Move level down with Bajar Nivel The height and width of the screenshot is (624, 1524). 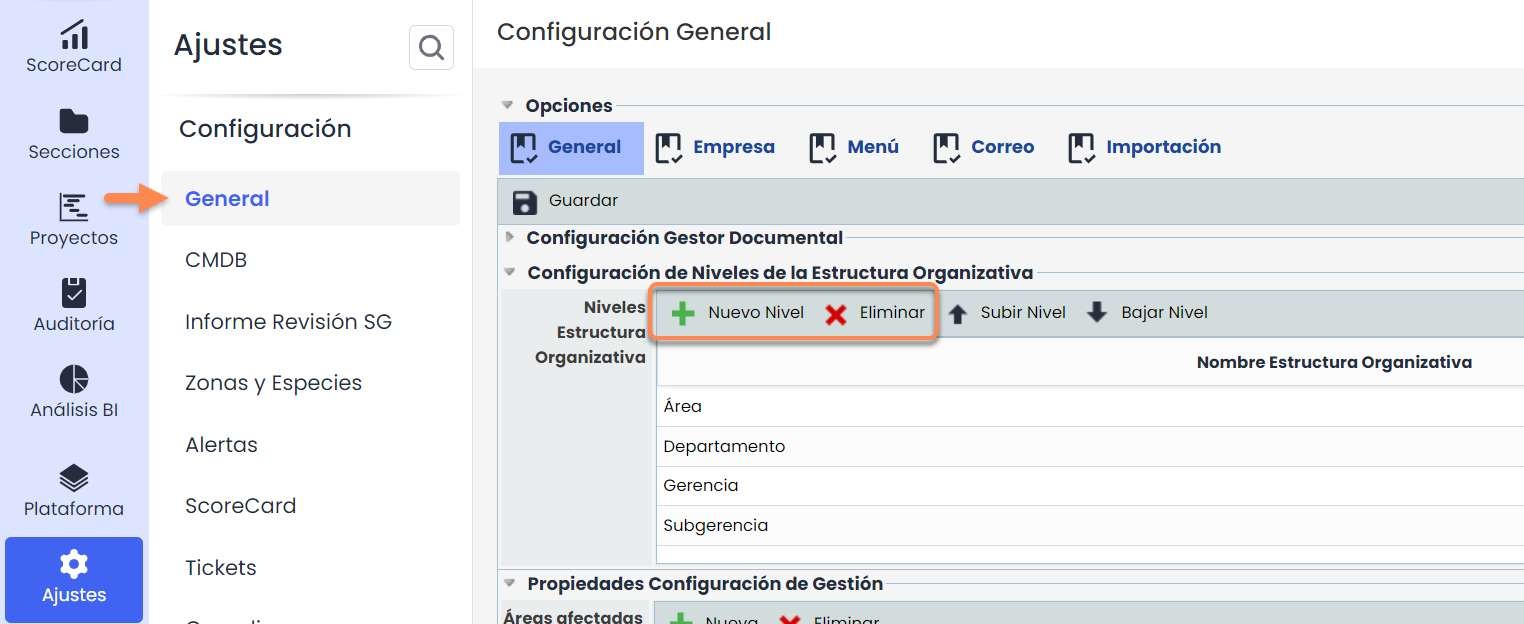pos(1148,313)
